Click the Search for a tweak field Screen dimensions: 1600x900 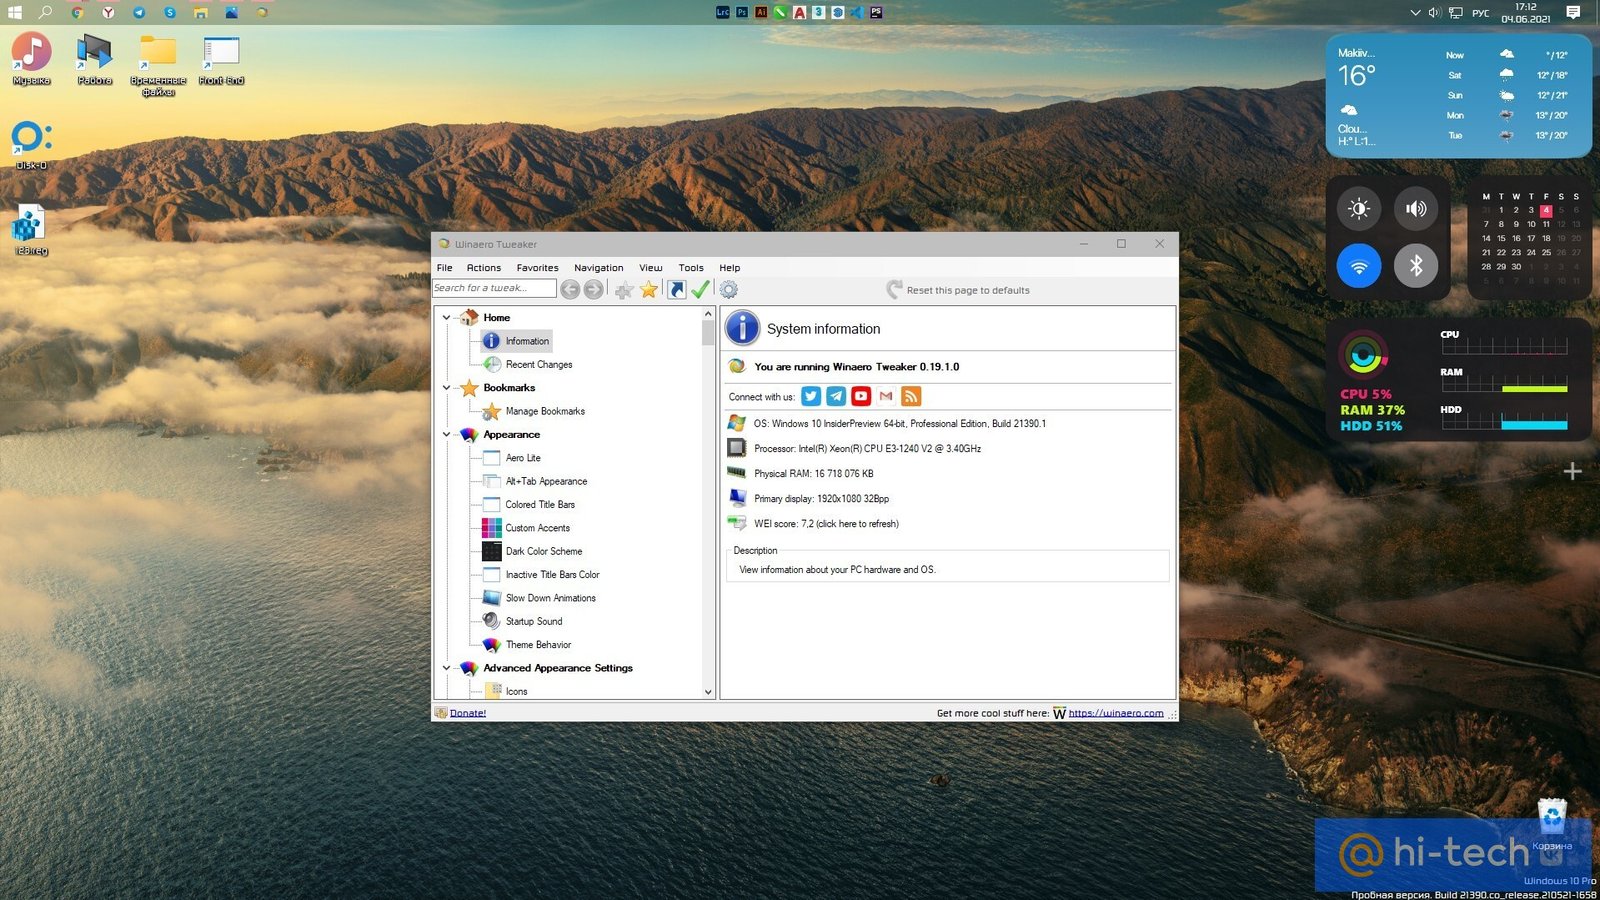[494, 288]
